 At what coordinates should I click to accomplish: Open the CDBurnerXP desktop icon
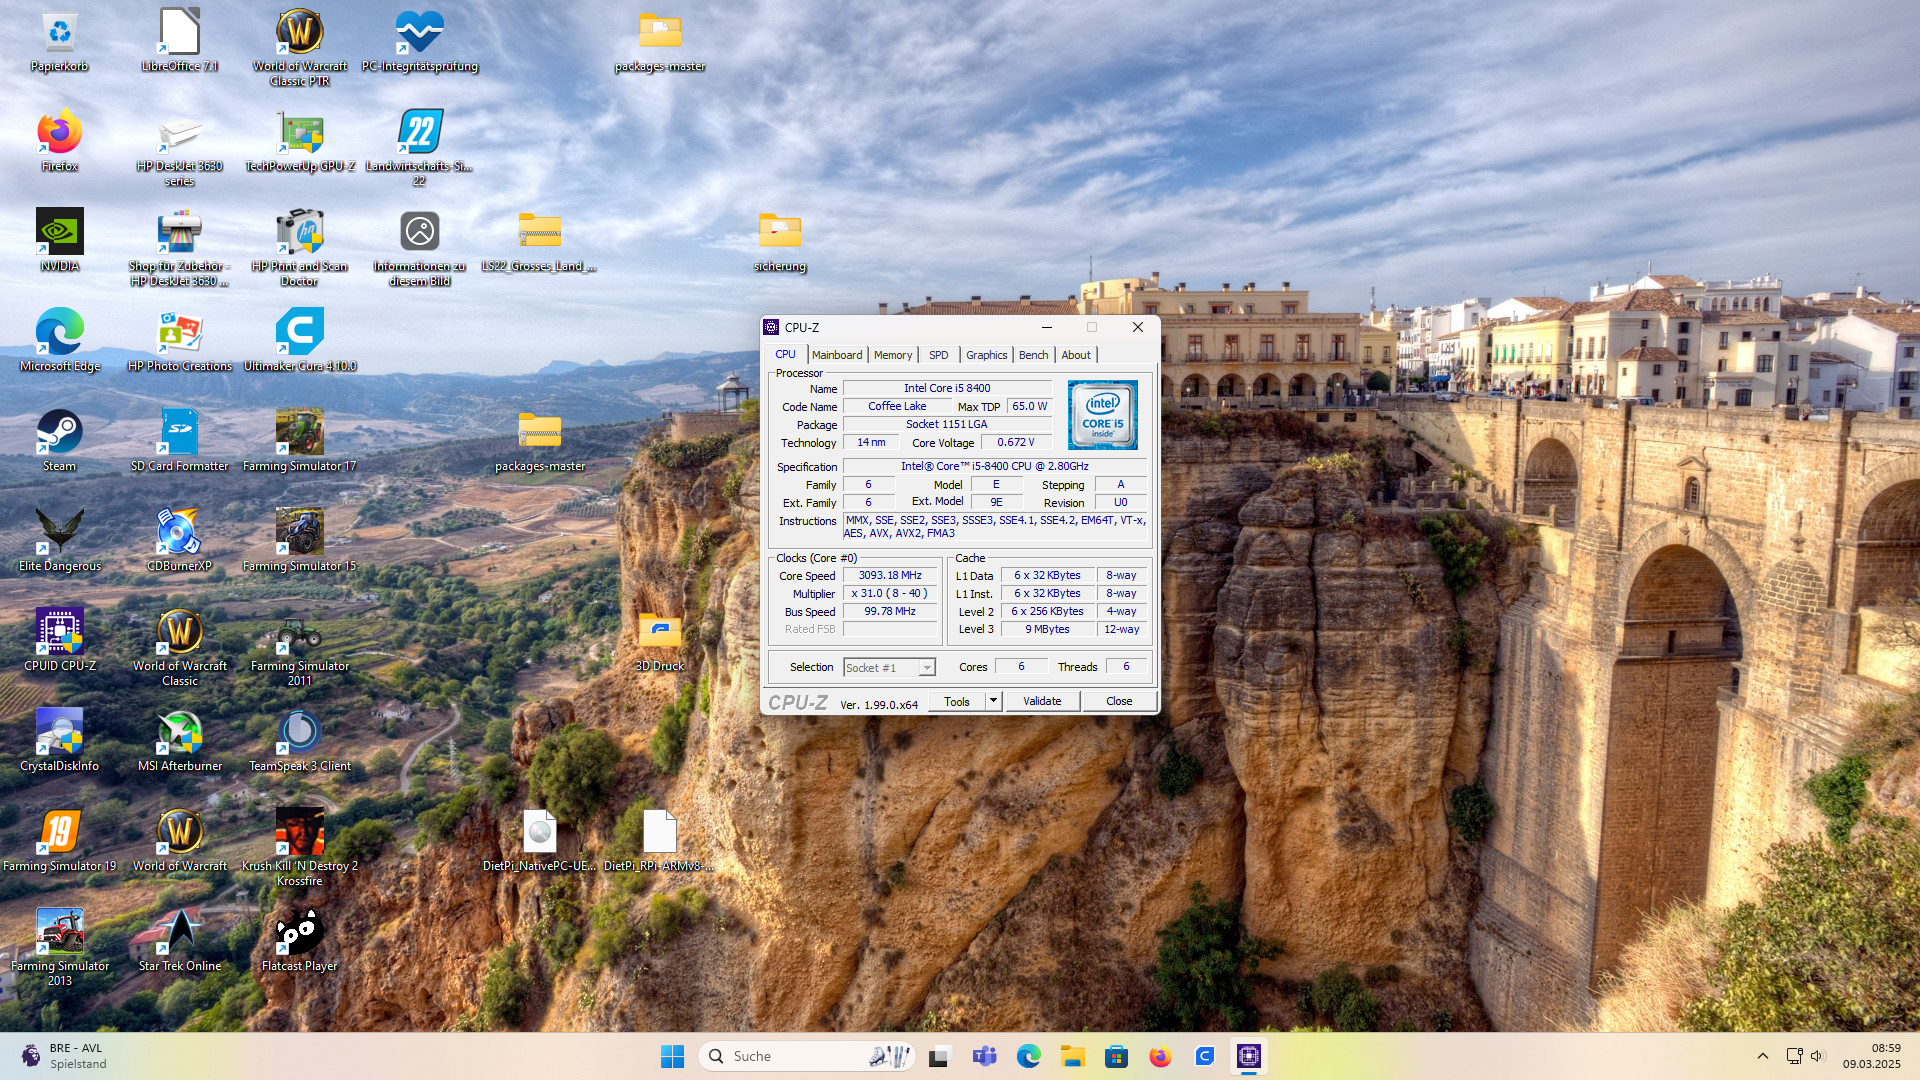tap(180, 534)
